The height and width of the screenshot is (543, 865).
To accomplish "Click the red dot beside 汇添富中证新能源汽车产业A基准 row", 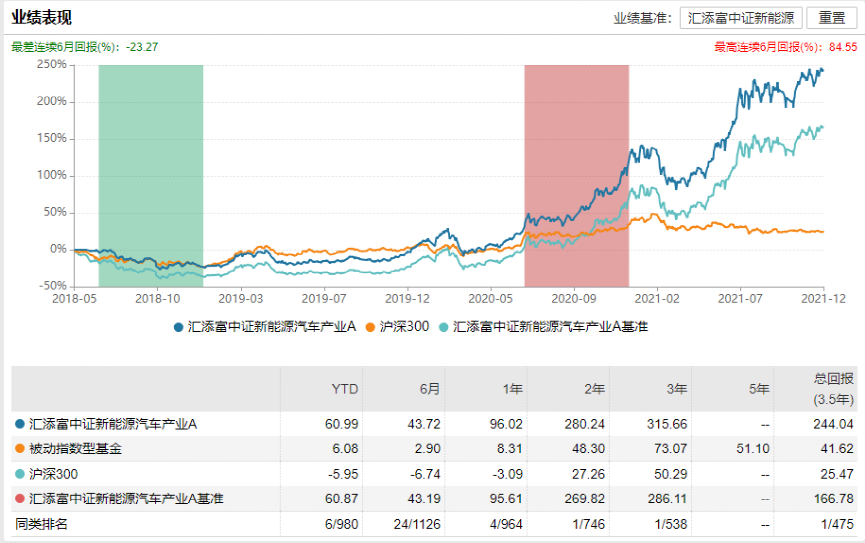I will [19, 498].
